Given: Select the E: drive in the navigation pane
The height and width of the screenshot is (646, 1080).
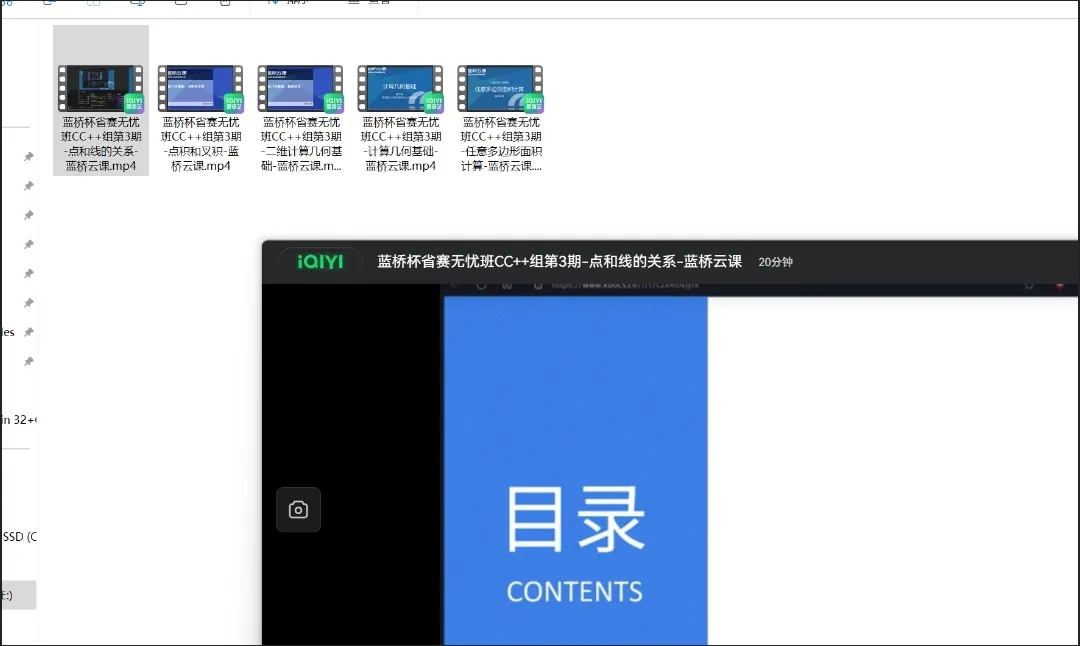Looking at the screenshot, I should [x=15, y=594].
